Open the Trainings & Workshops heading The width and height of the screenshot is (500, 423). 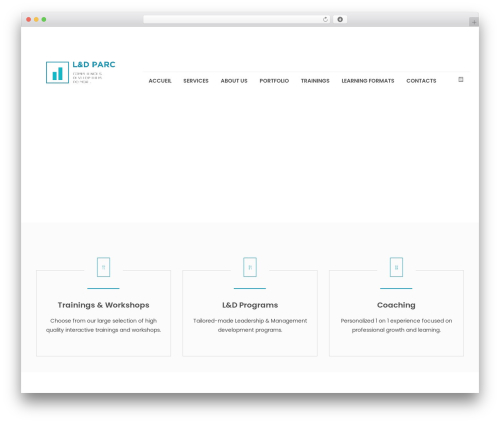pos(103,305)
